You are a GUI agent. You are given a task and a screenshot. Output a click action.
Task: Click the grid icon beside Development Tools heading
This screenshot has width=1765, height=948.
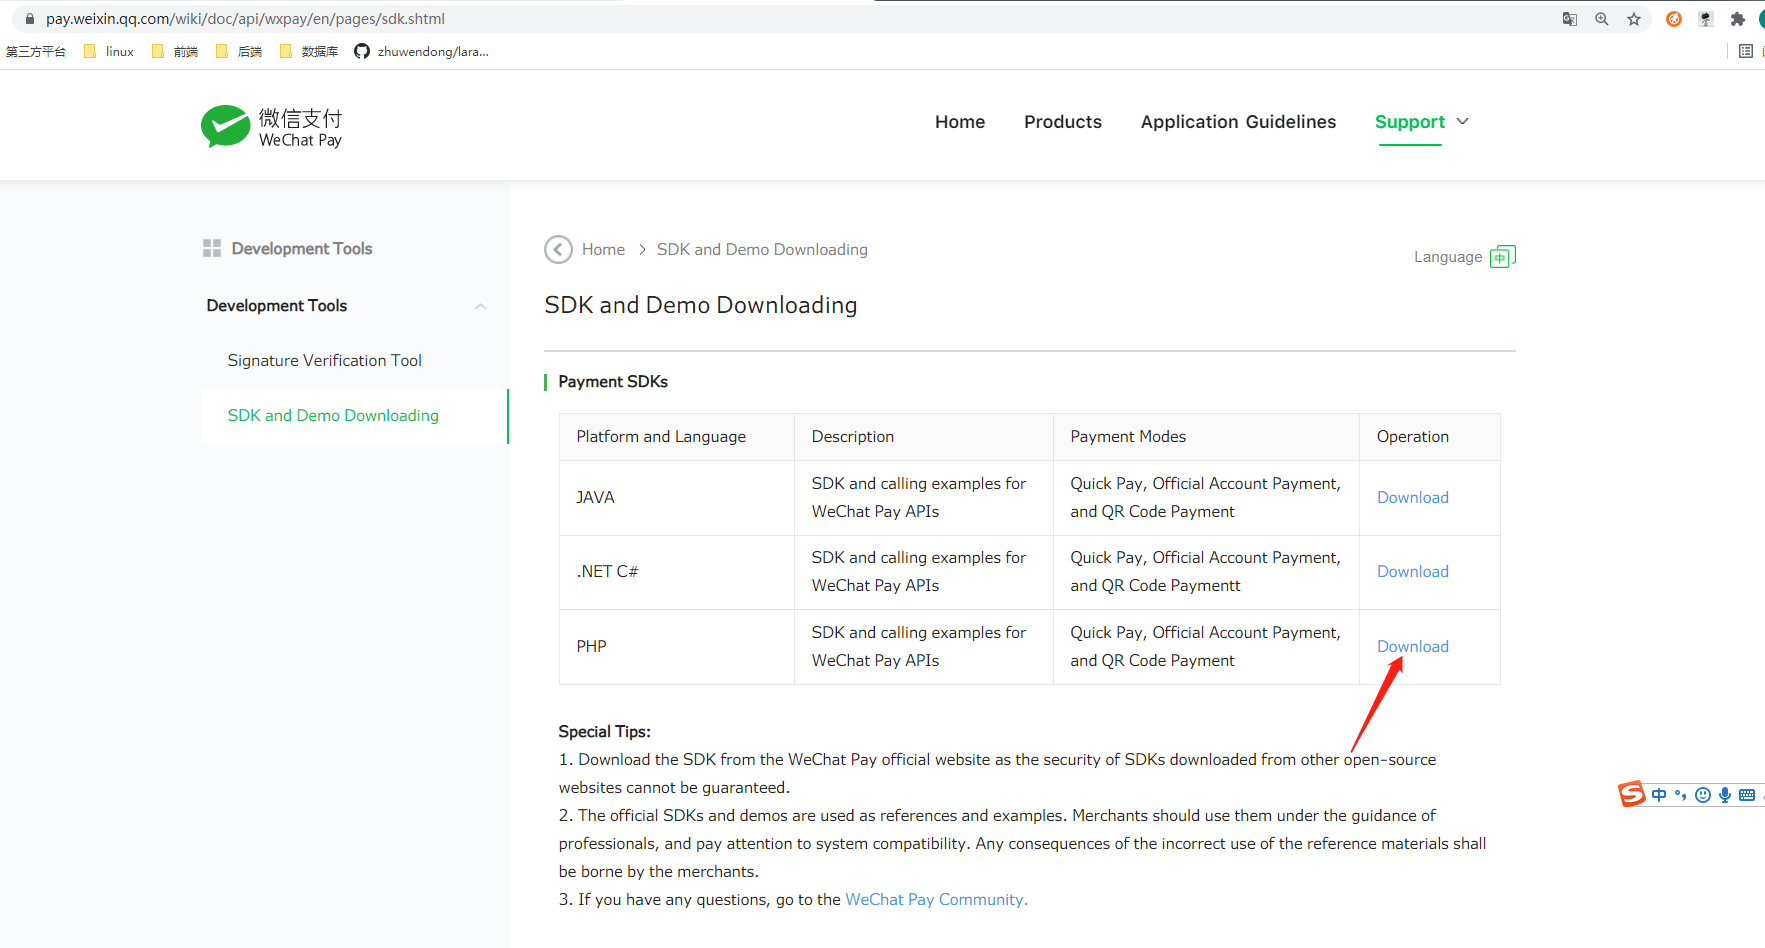(212, 248)
